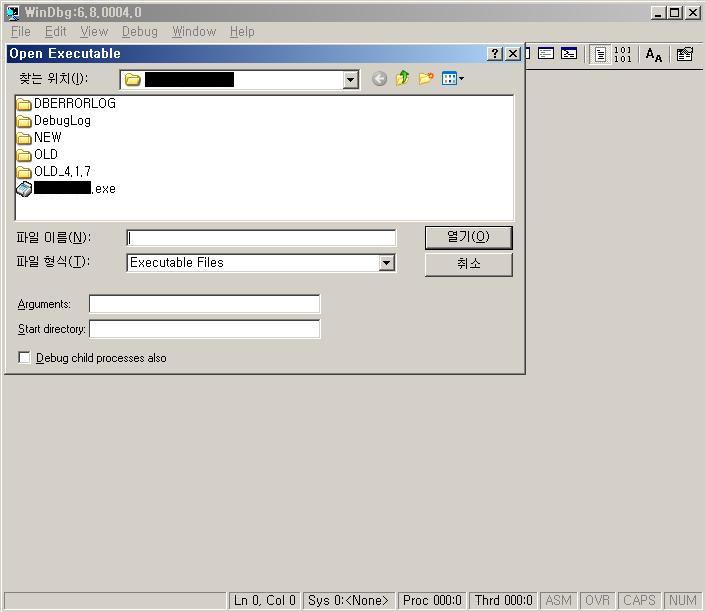Viewport: 705px width, 612px height.
Task: Click the binary 101 toolbar icon
Action: point(623,54)
